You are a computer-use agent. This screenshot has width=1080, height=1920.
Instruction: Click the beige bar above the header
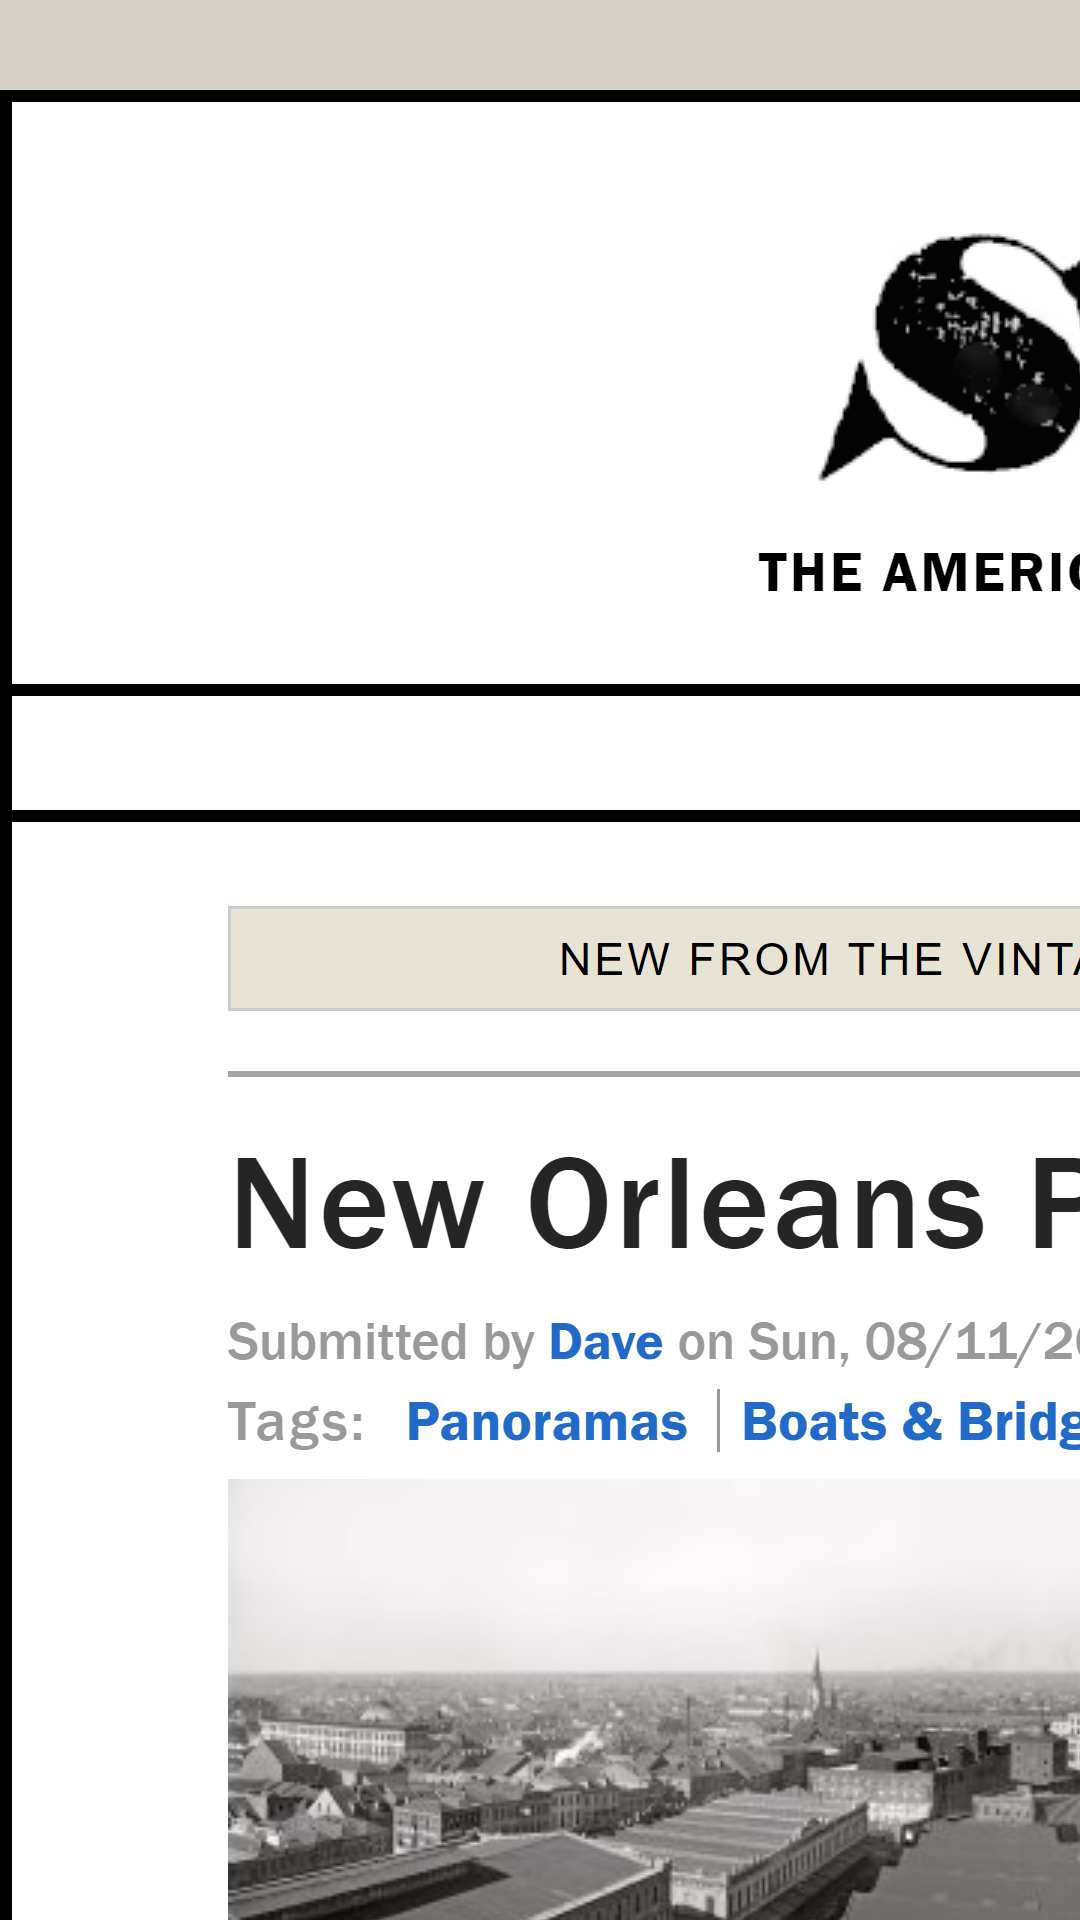coord(540,44)
